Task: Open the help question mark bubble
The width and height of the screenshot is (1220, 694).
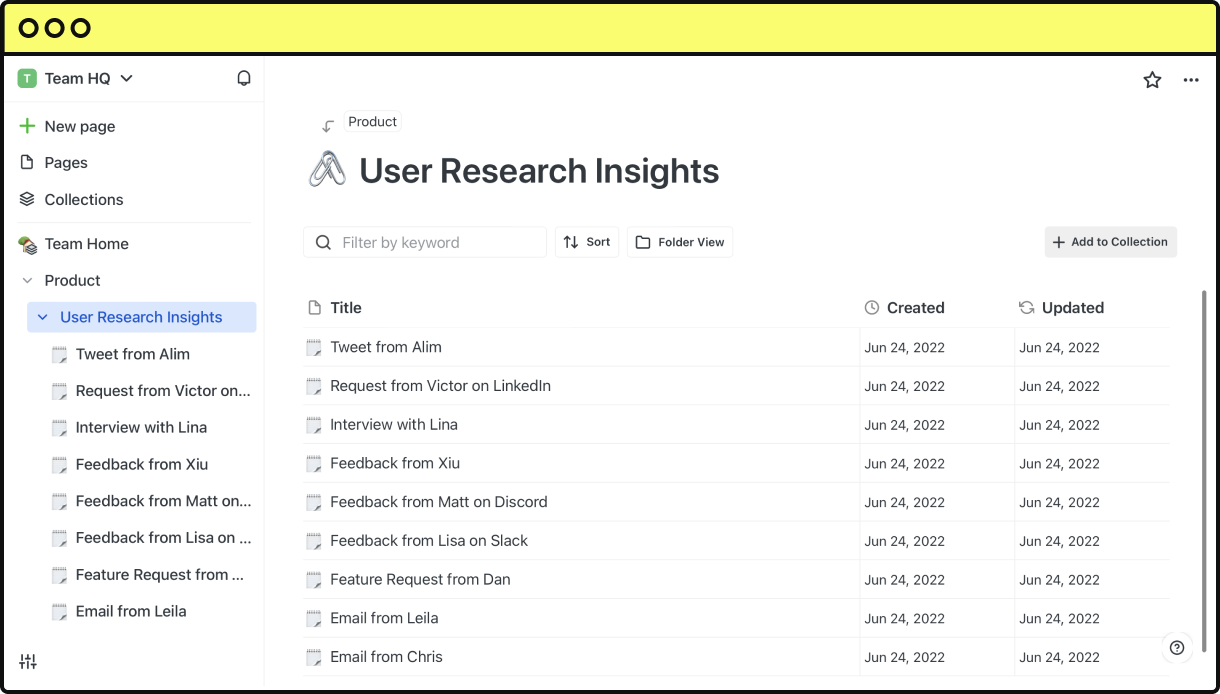Action: pyautogui.click(x=1176, y=648)
